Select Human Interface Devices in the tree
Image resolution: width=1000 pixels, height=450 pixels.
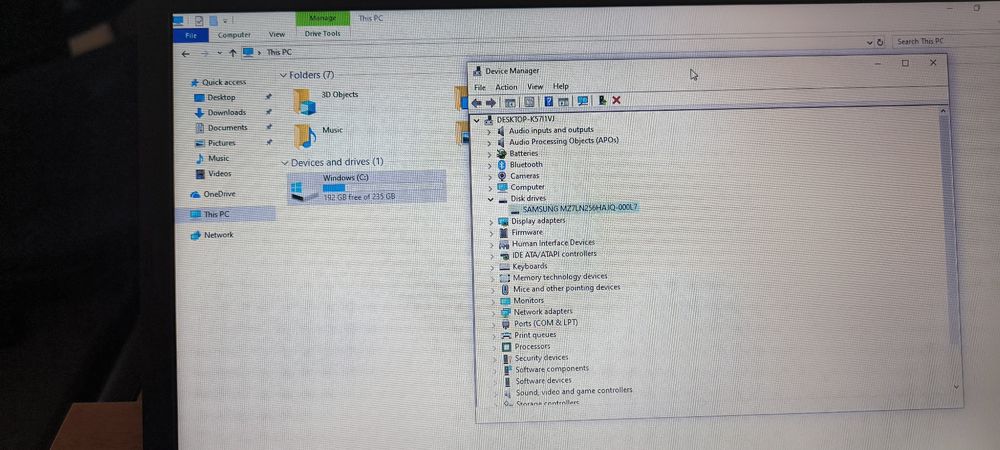pyautogui.click(x=553, y=243)
